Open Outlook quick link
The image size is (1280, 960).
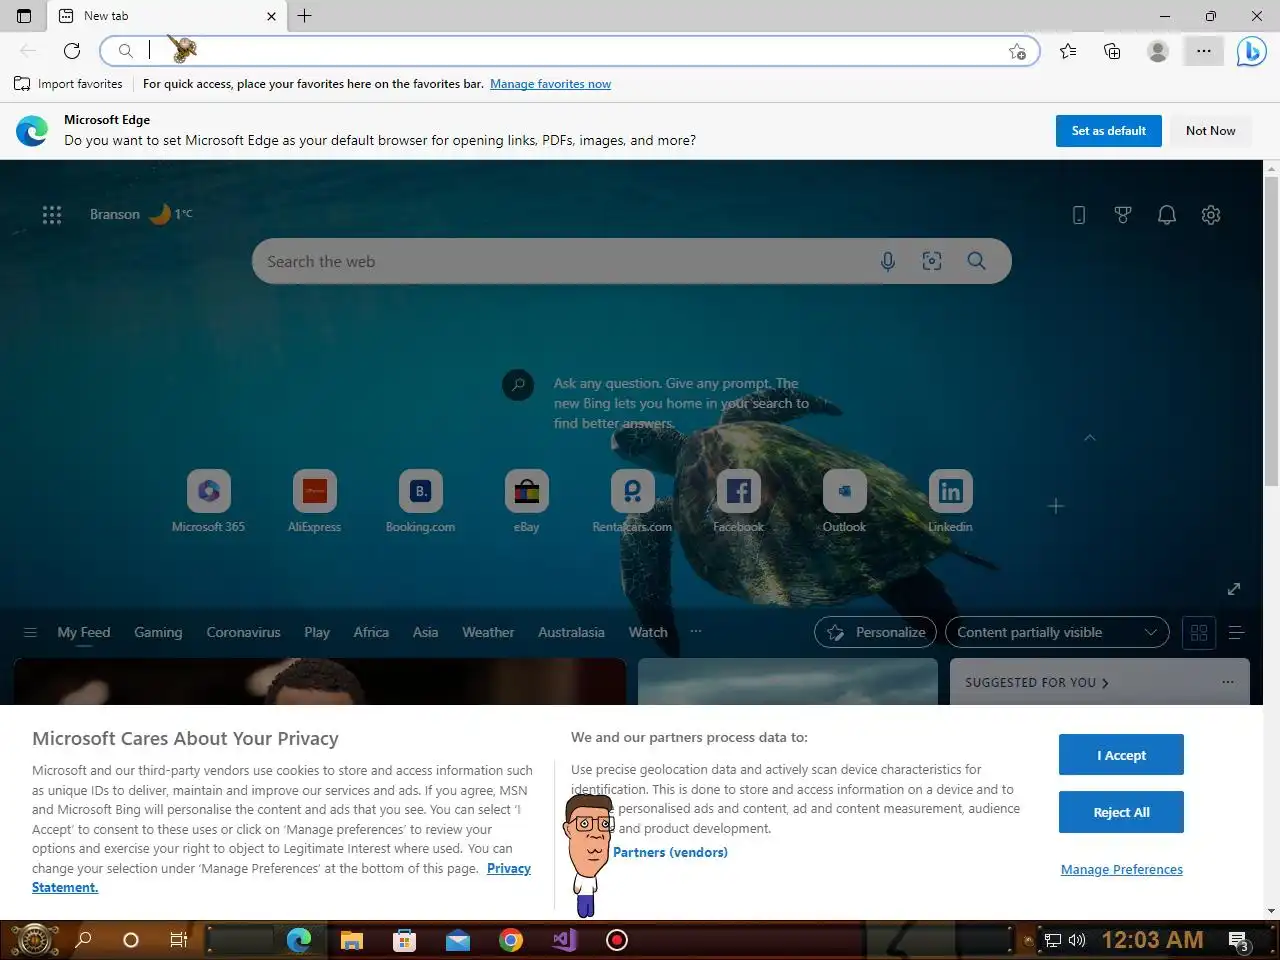pyautogui.click(x=845, y=501)
